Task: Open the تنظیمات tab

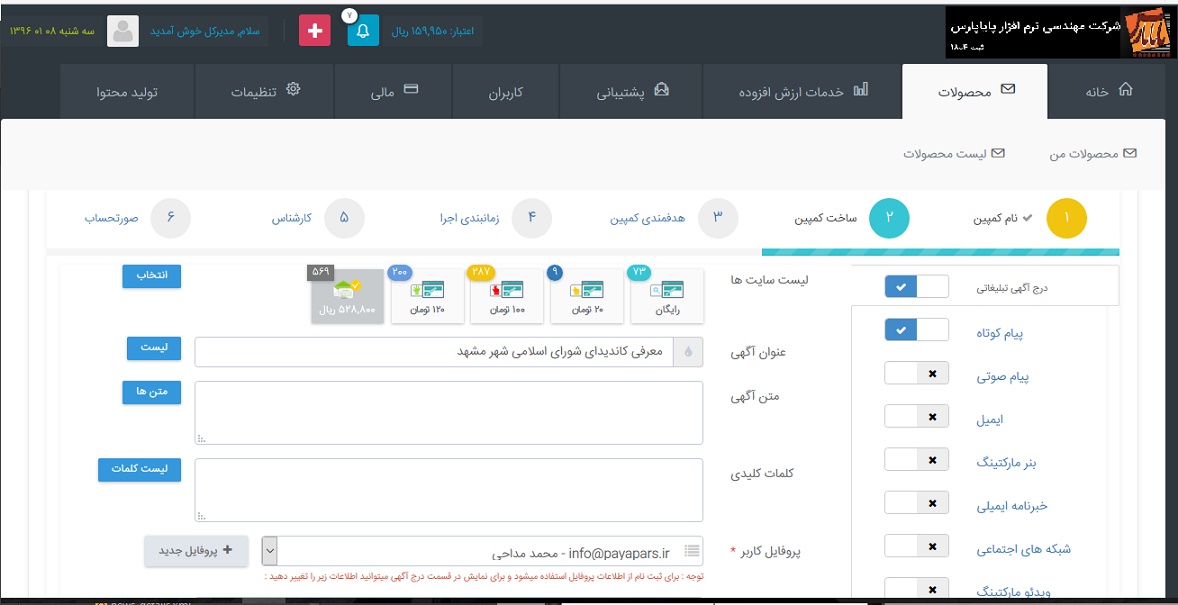Action: pos(264,91)
